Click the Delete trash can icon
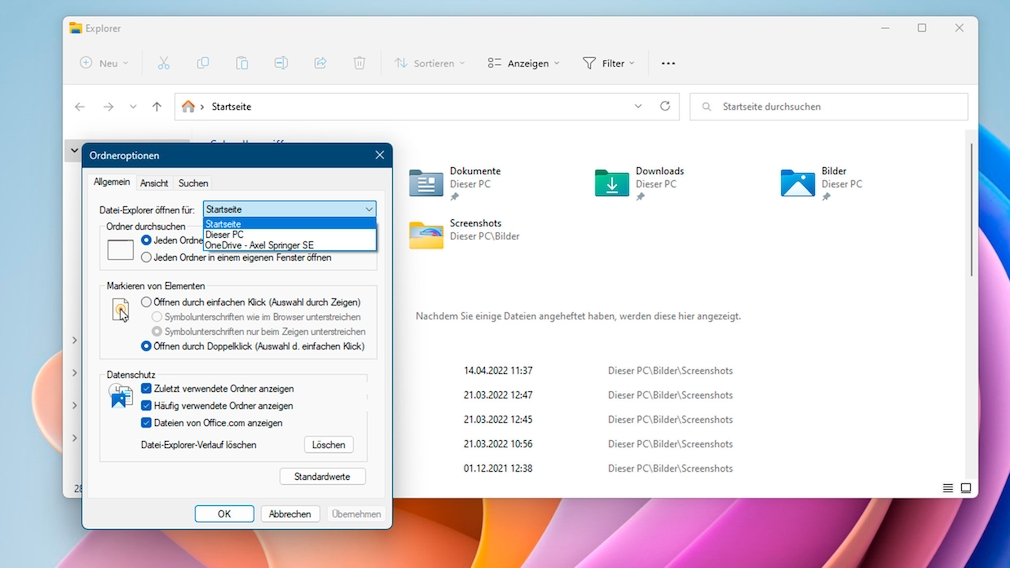The image size is (1010, 568). [x=359, y=63]
